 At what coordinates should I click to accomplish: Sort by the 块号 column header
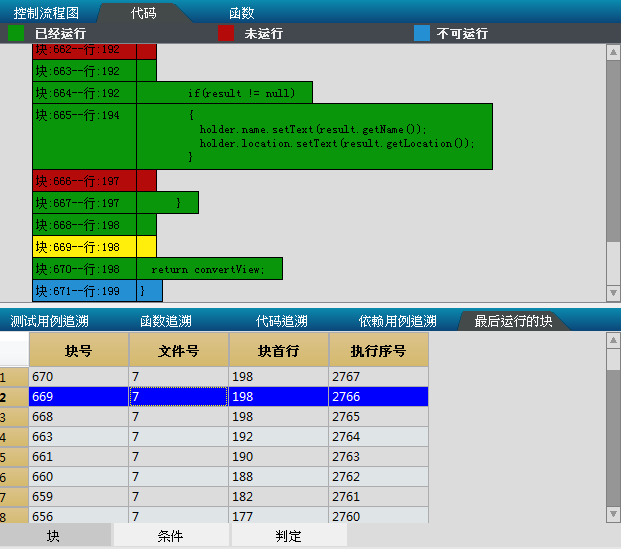point(79,350)
